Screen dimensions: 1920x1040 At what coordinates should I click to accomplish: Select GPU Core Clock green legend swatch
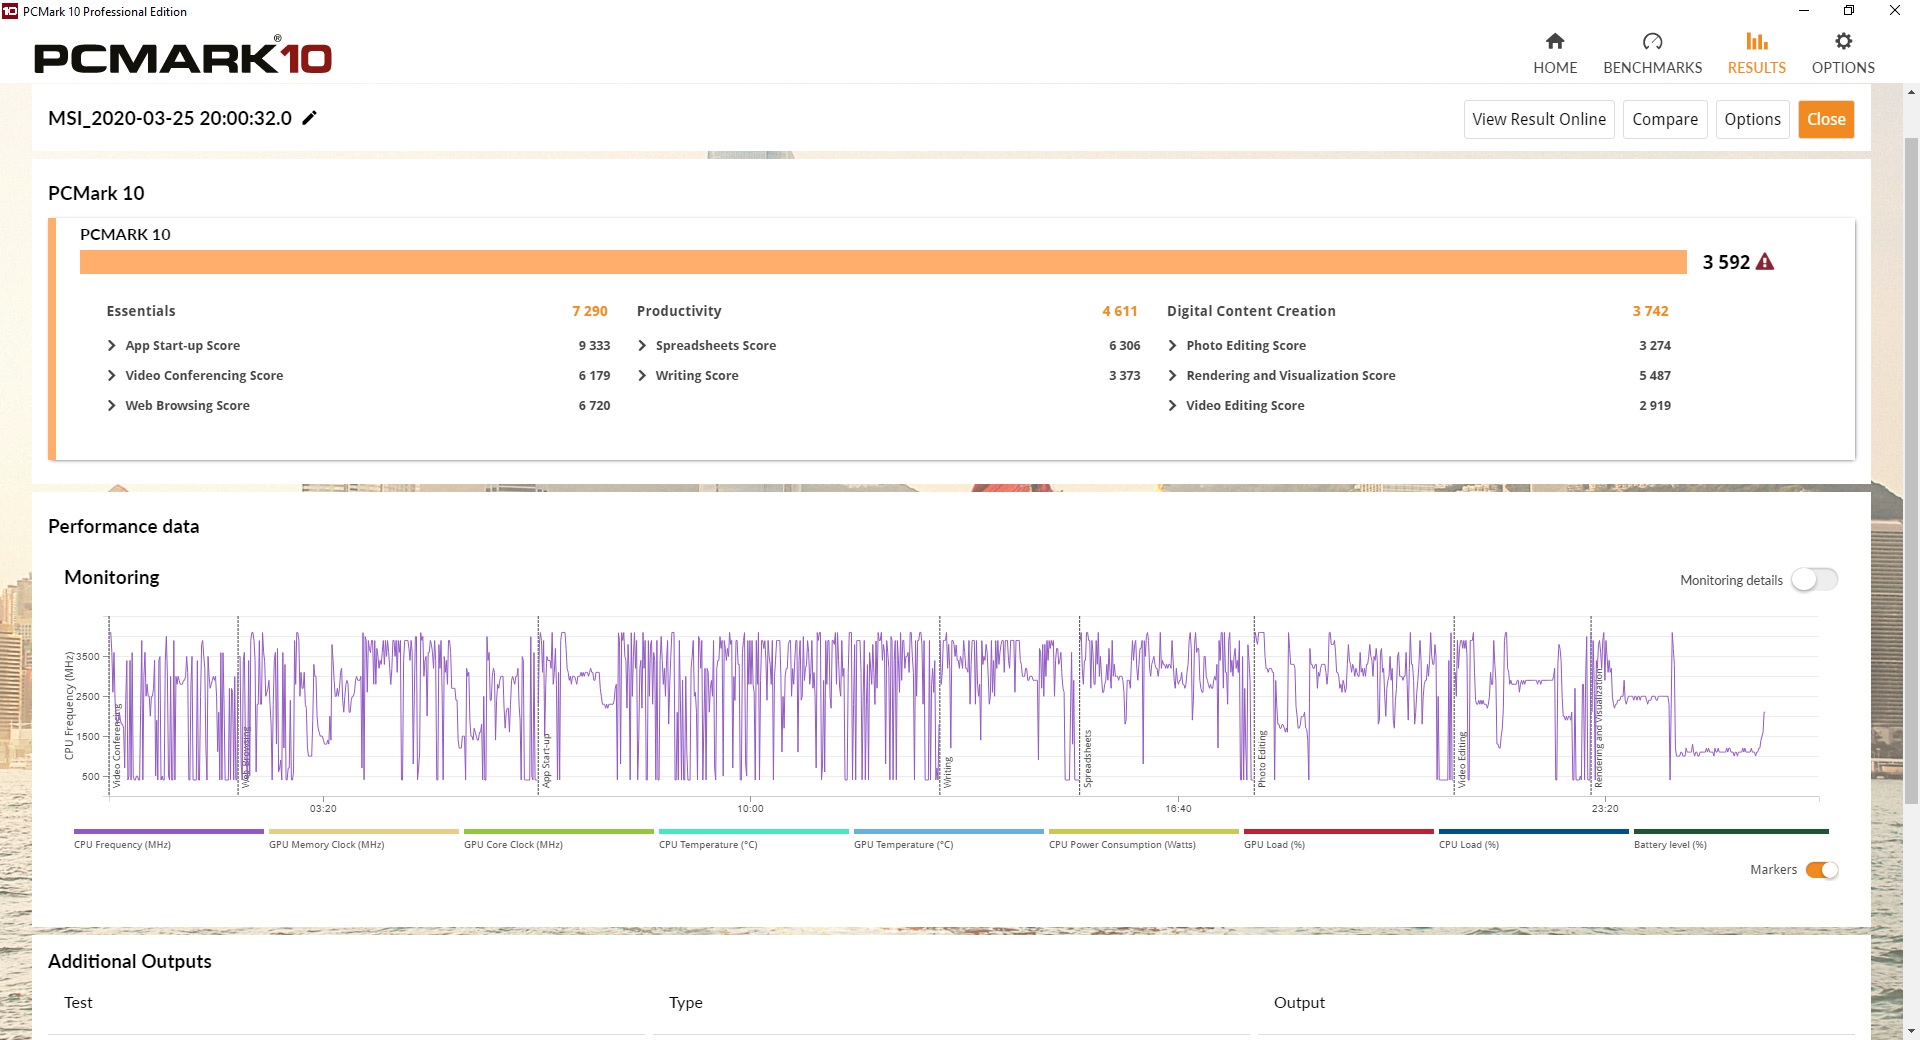559,831
